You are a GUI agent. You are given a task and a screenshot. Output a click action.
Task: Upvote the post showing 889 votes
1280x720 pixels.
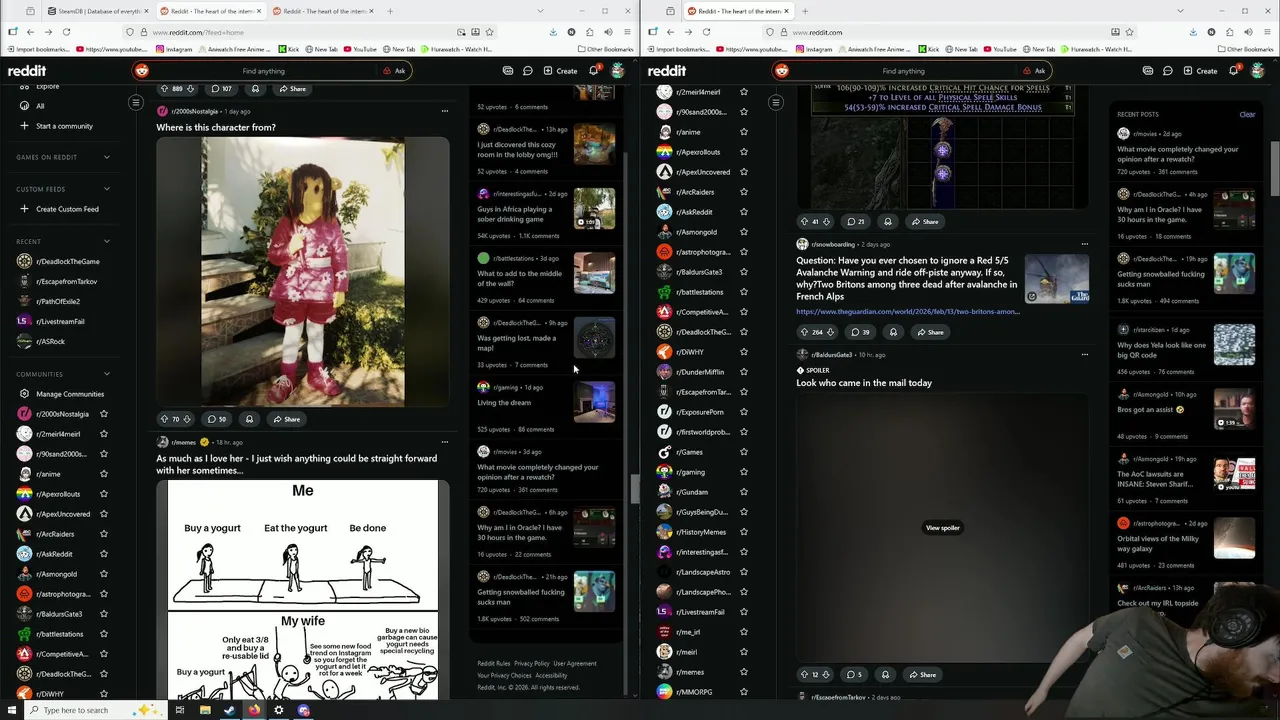pyautogui.click(x=165, y=89)
